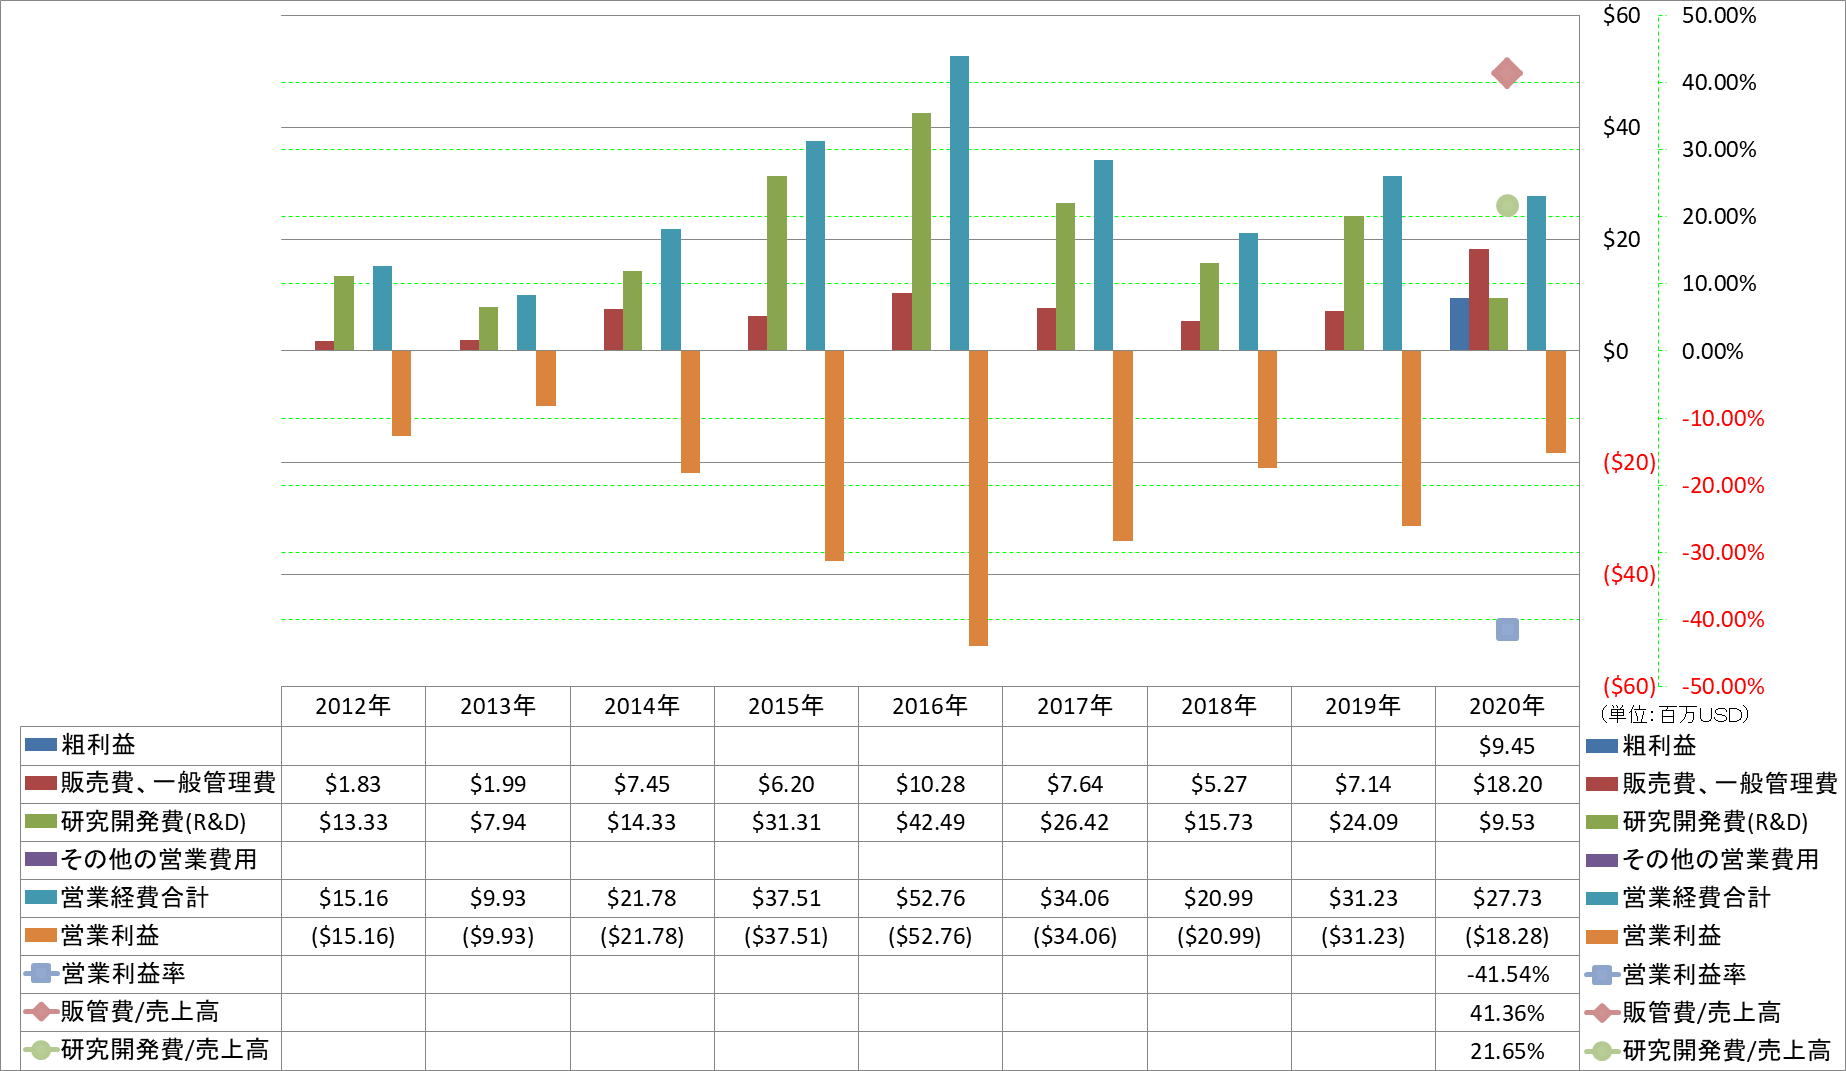The width and height of the screenshot is (1846, 1071).
Task: Select the green circle 研究開発費/売上高 marker
Action: (x=1507, y=206)
